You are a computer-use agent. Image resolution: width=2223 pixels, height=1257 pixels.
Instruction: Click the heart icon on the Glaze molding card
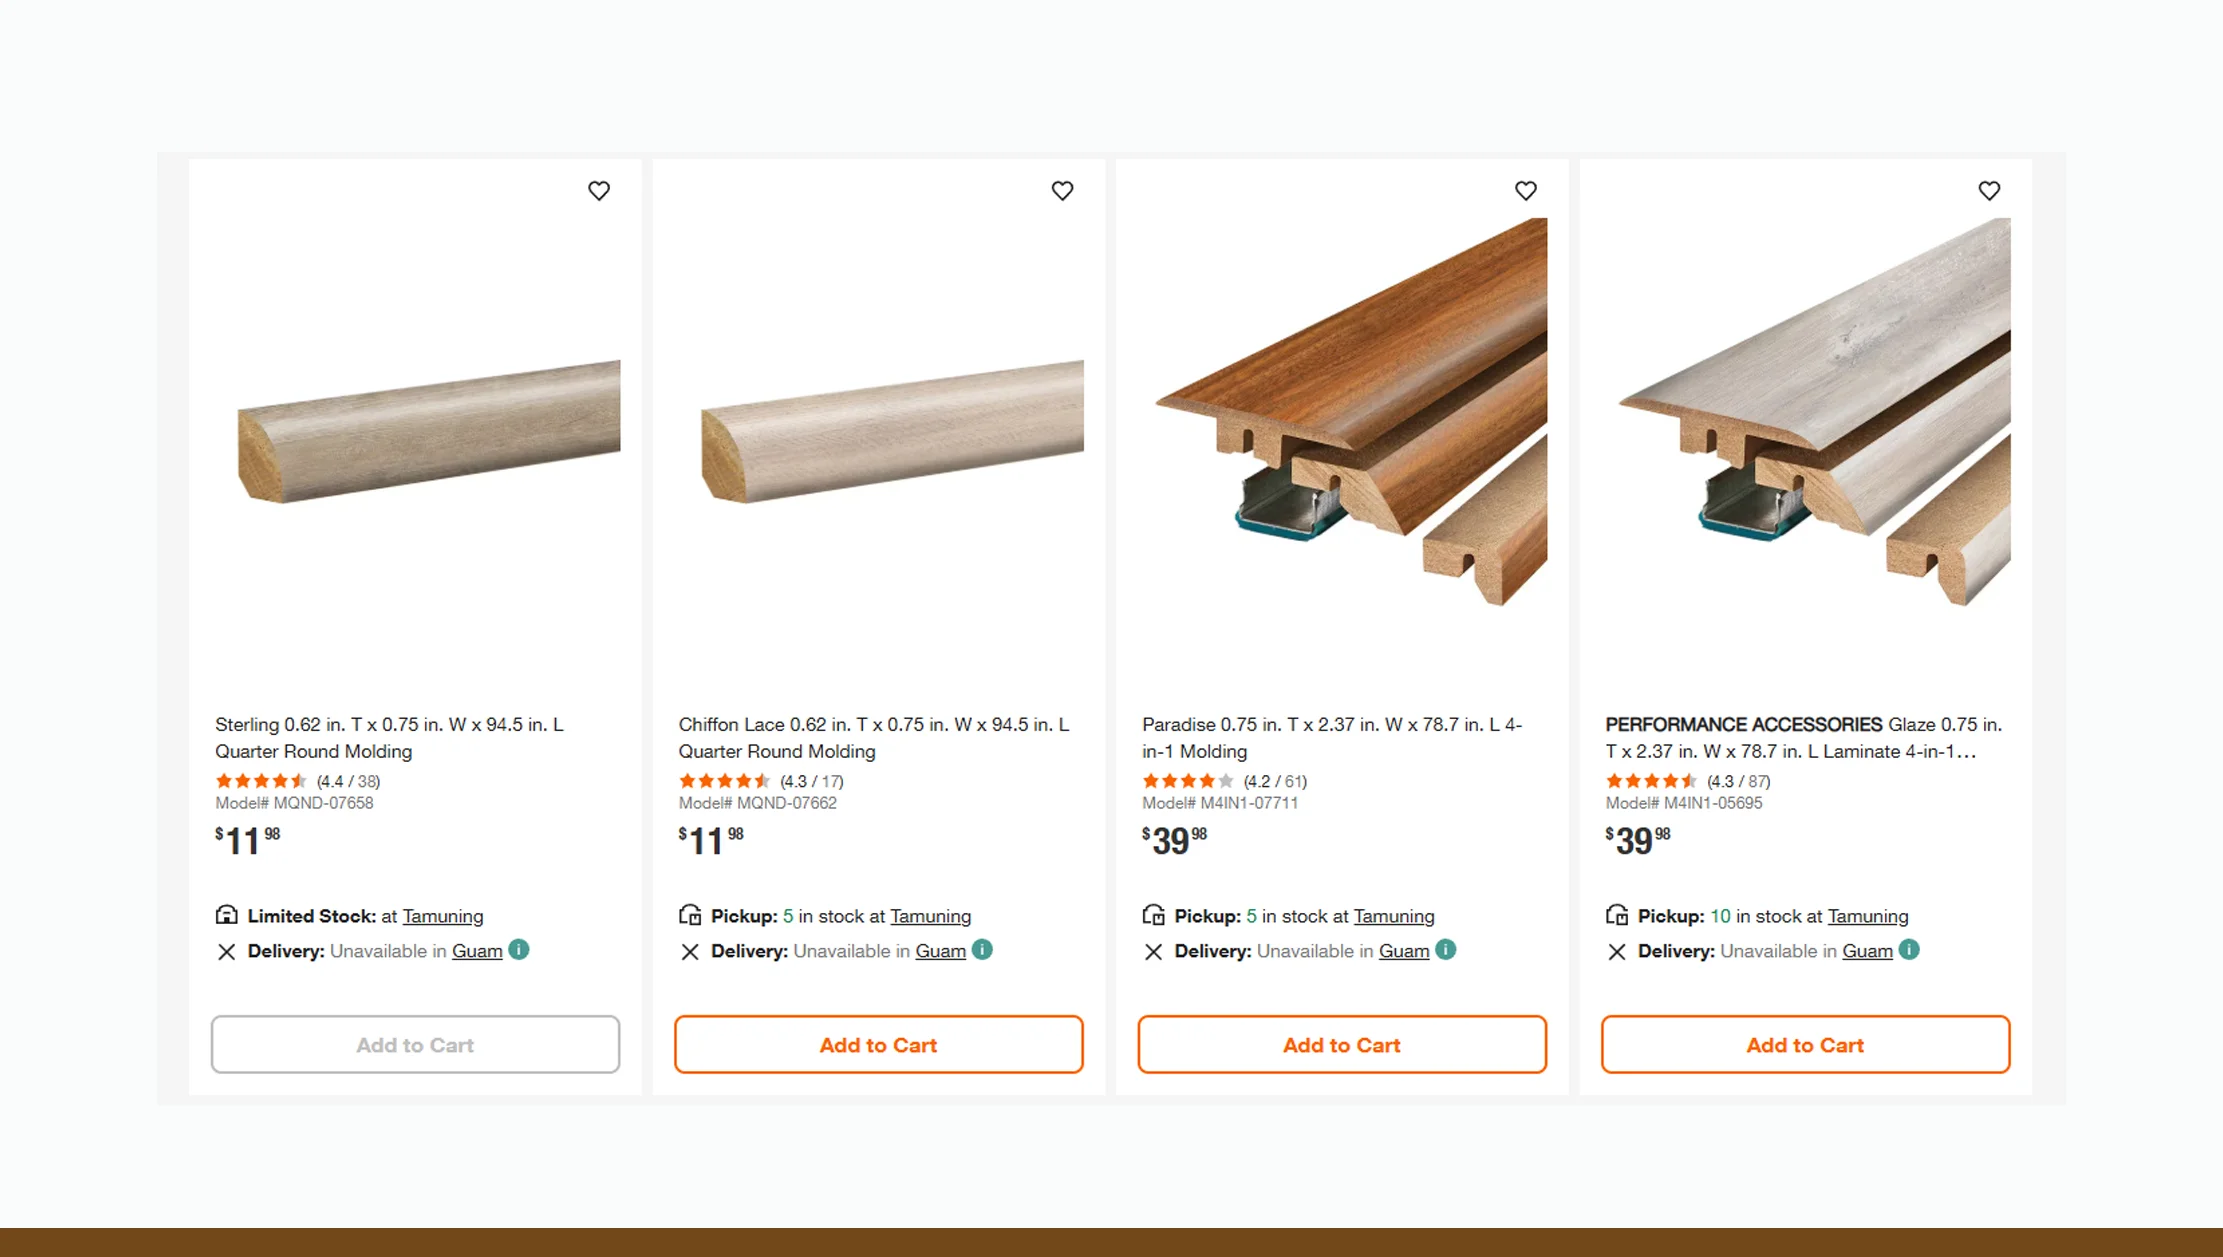click(x=1989, y=190)
